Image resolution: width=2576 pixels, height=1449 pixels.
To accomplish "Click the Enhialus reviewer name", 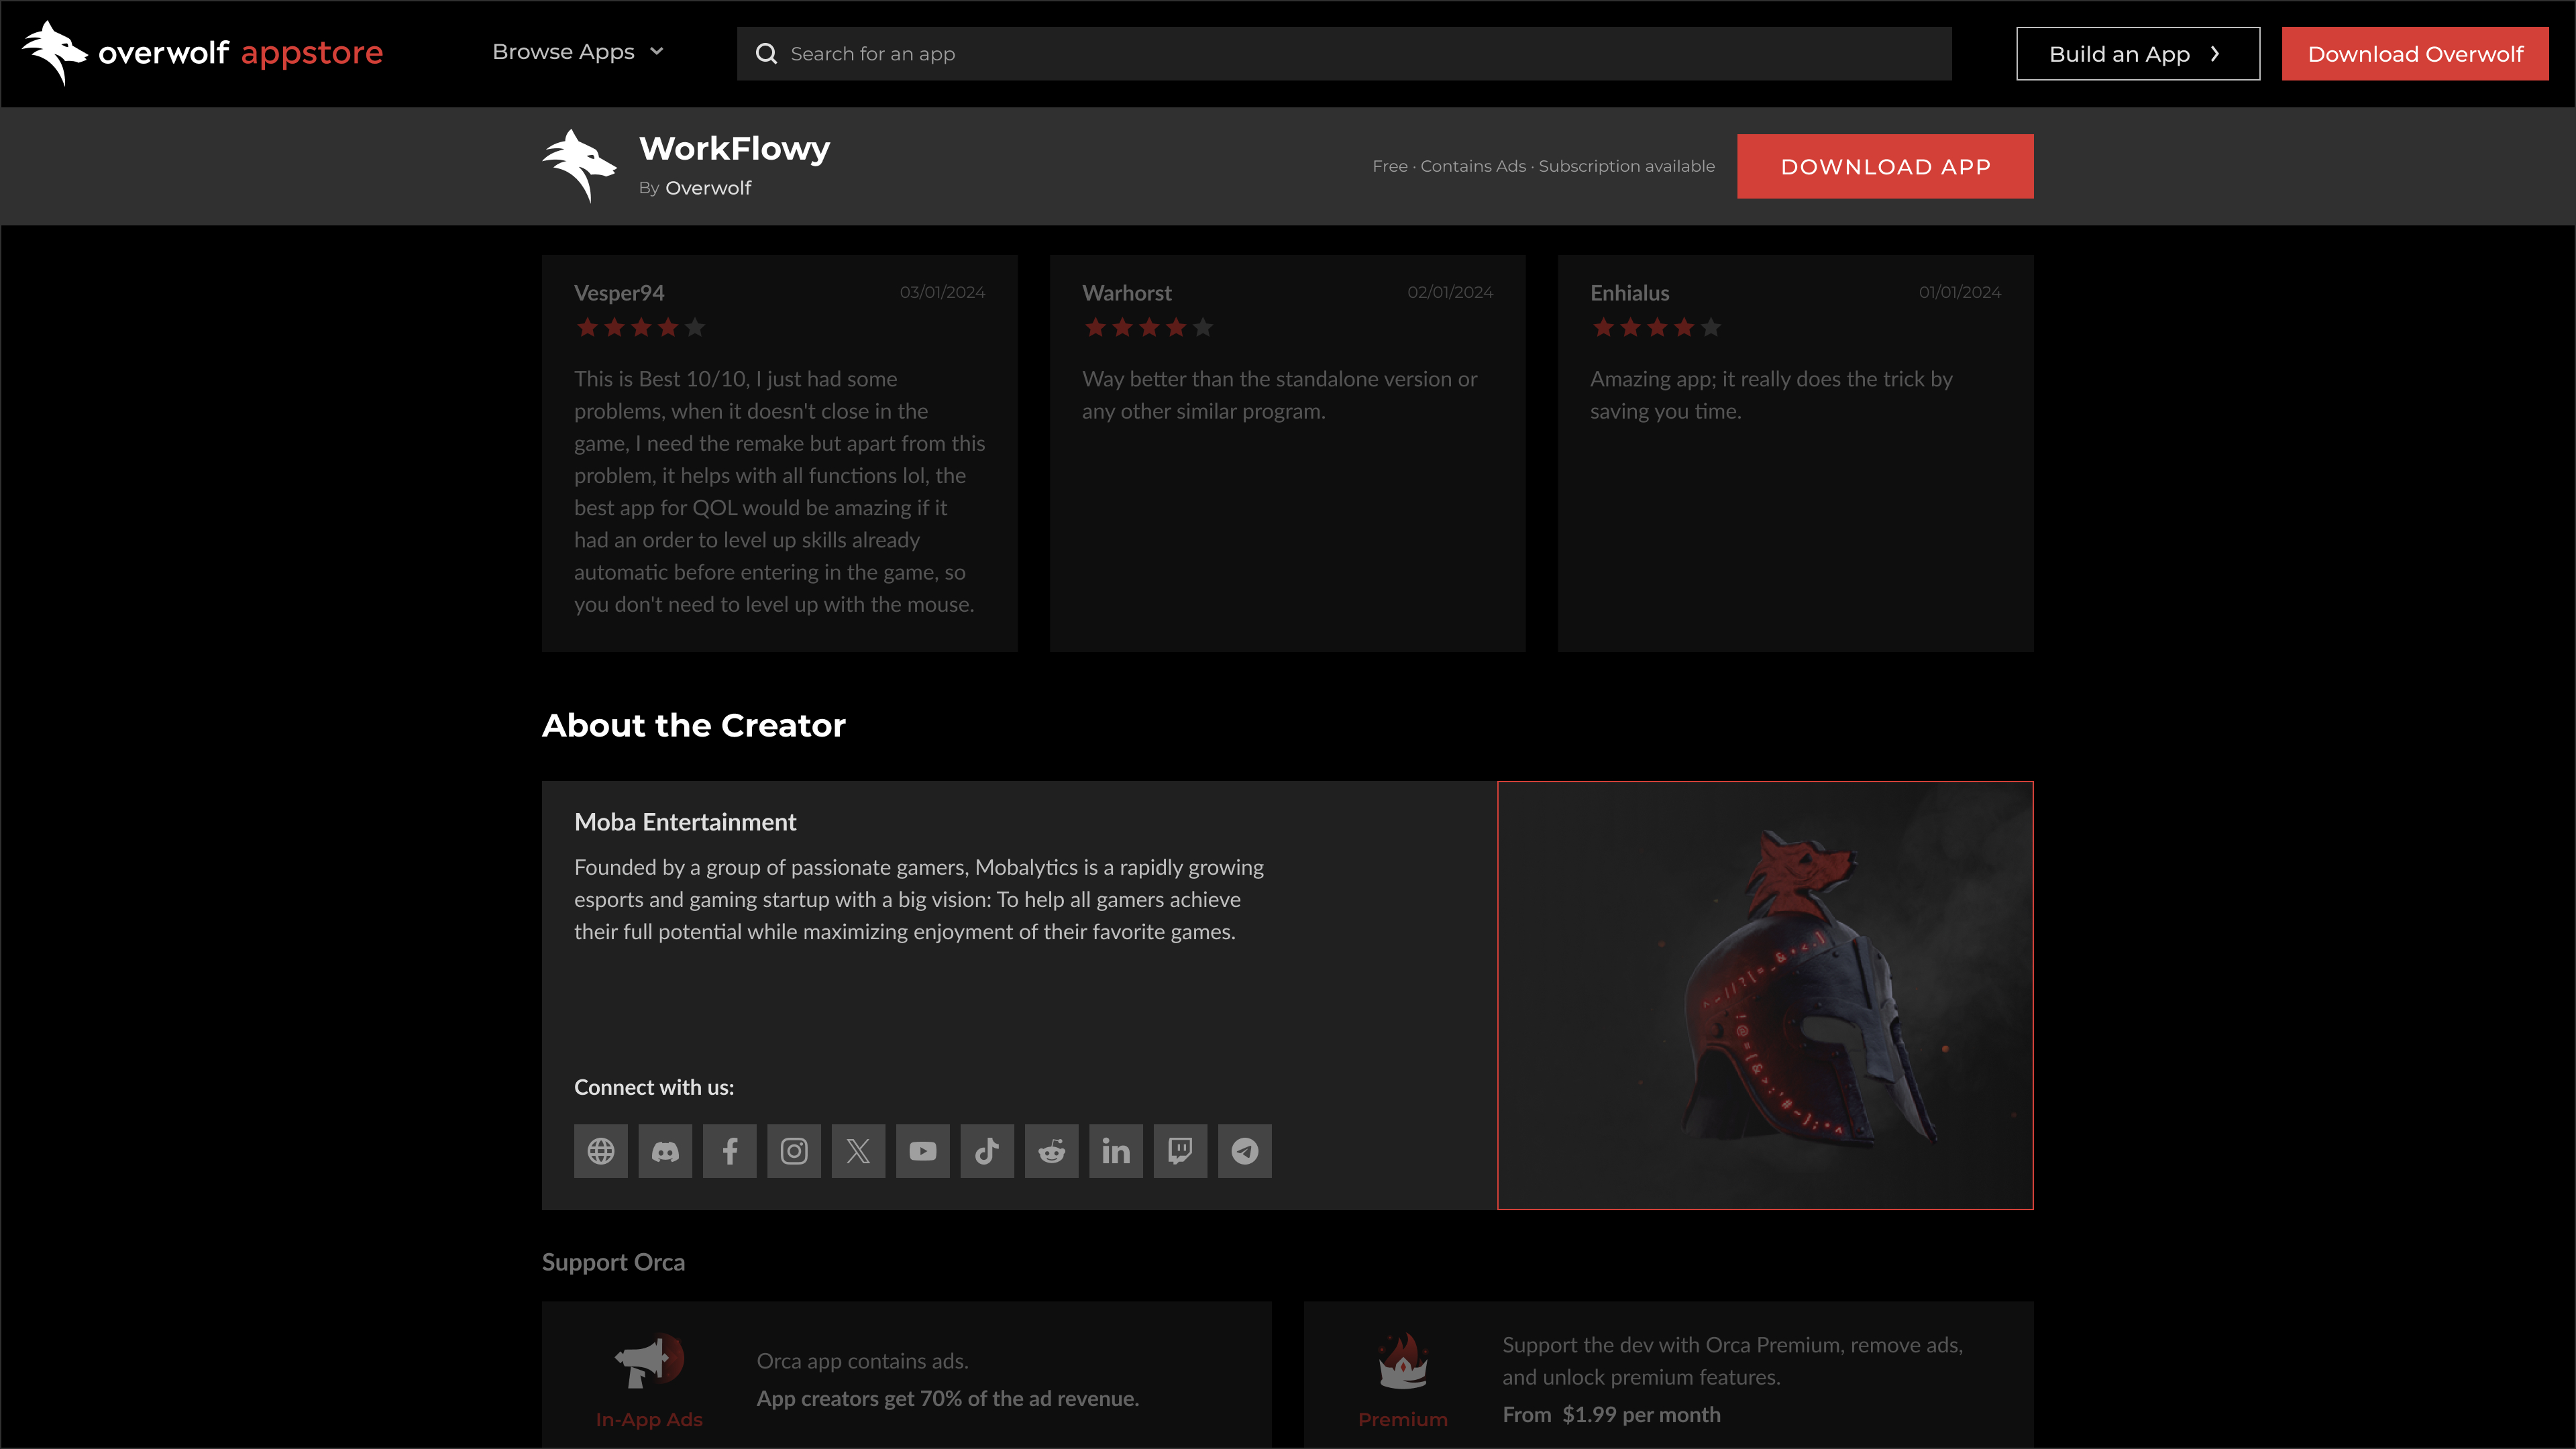I will (x=1630, y=293).
